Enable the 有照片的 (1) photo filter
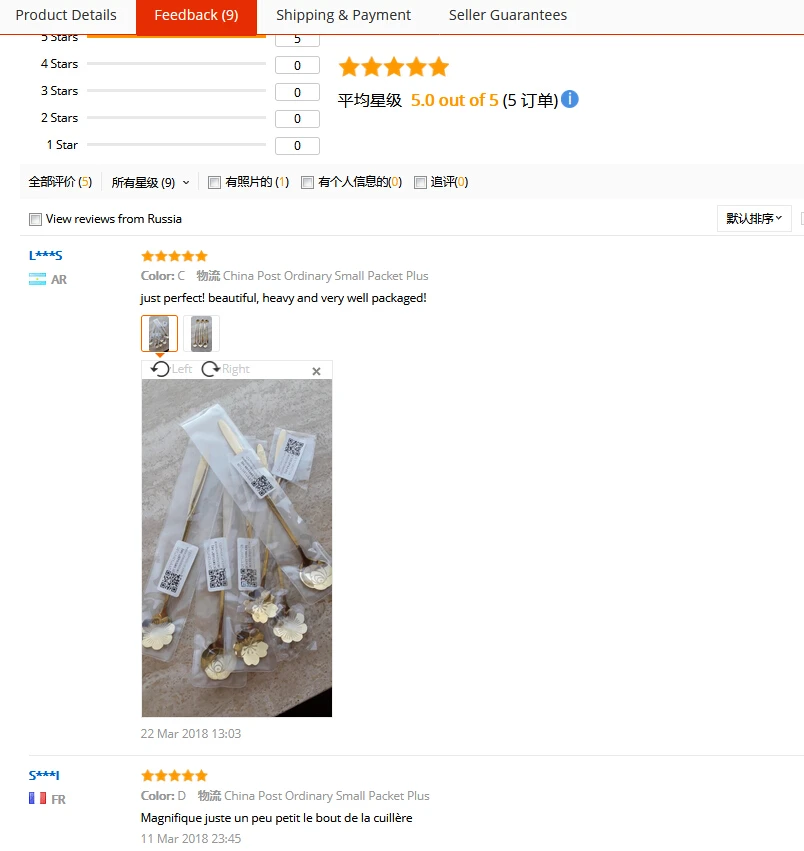The height and width of the screenshot is (851, 804). (x=214, y=182)
